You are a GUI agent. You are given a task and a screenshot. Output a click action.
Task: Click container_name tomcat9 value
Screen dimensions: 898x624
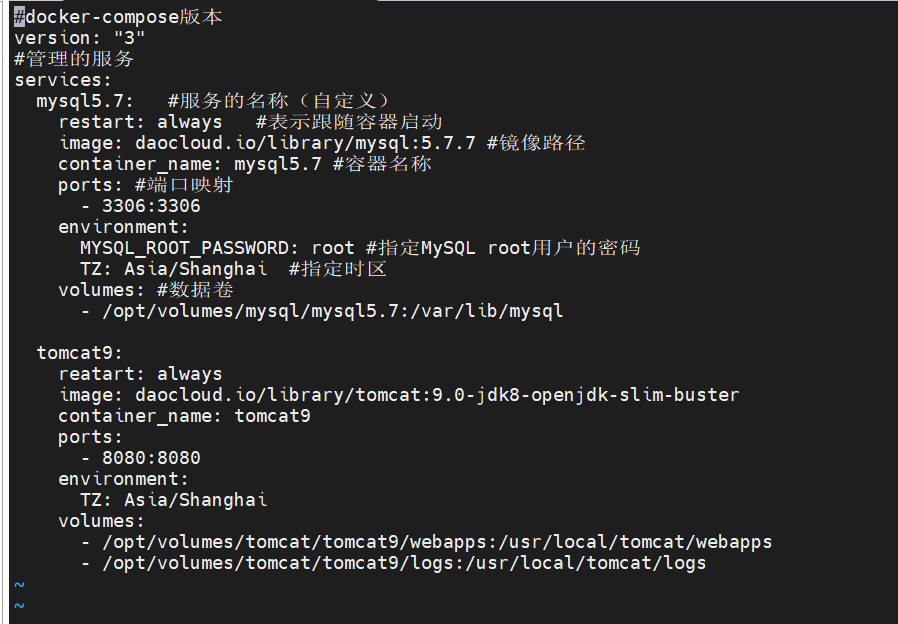pos(273,416)
